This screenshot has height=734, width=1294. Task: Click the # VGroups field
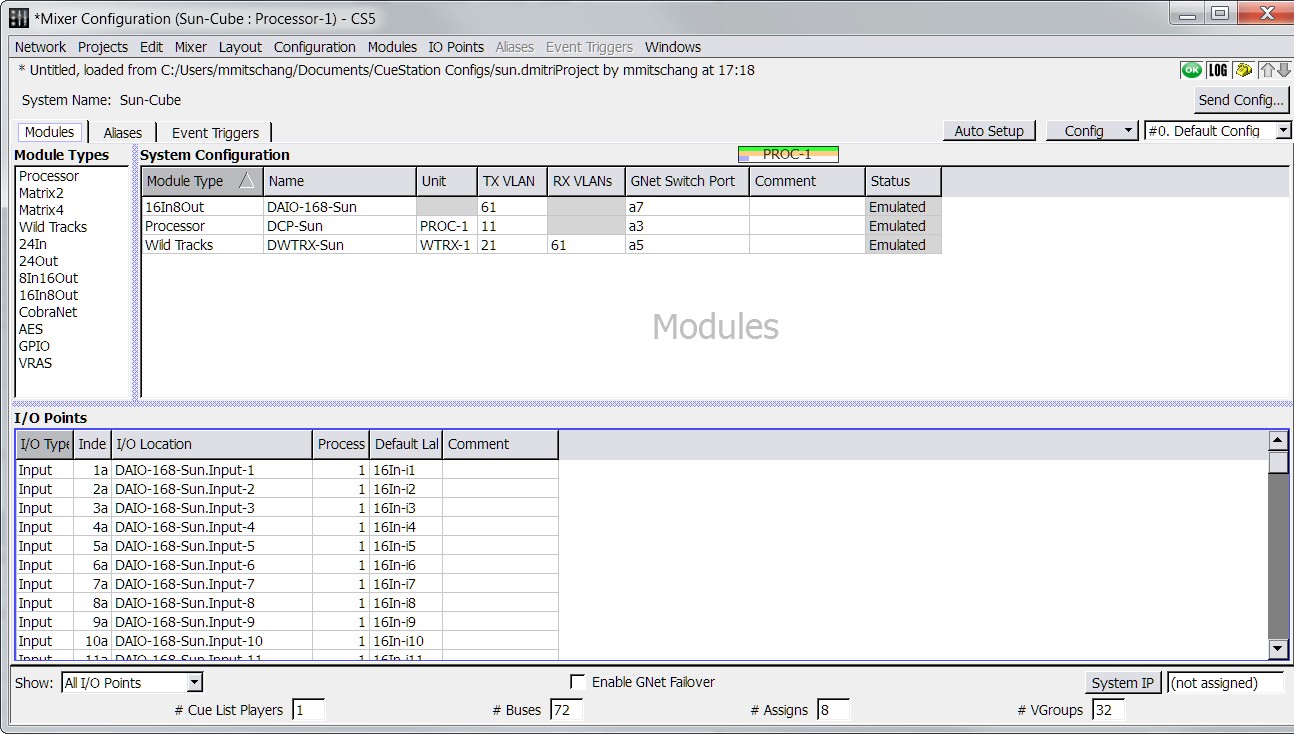pyautogui.click(x=1109, y=710)
